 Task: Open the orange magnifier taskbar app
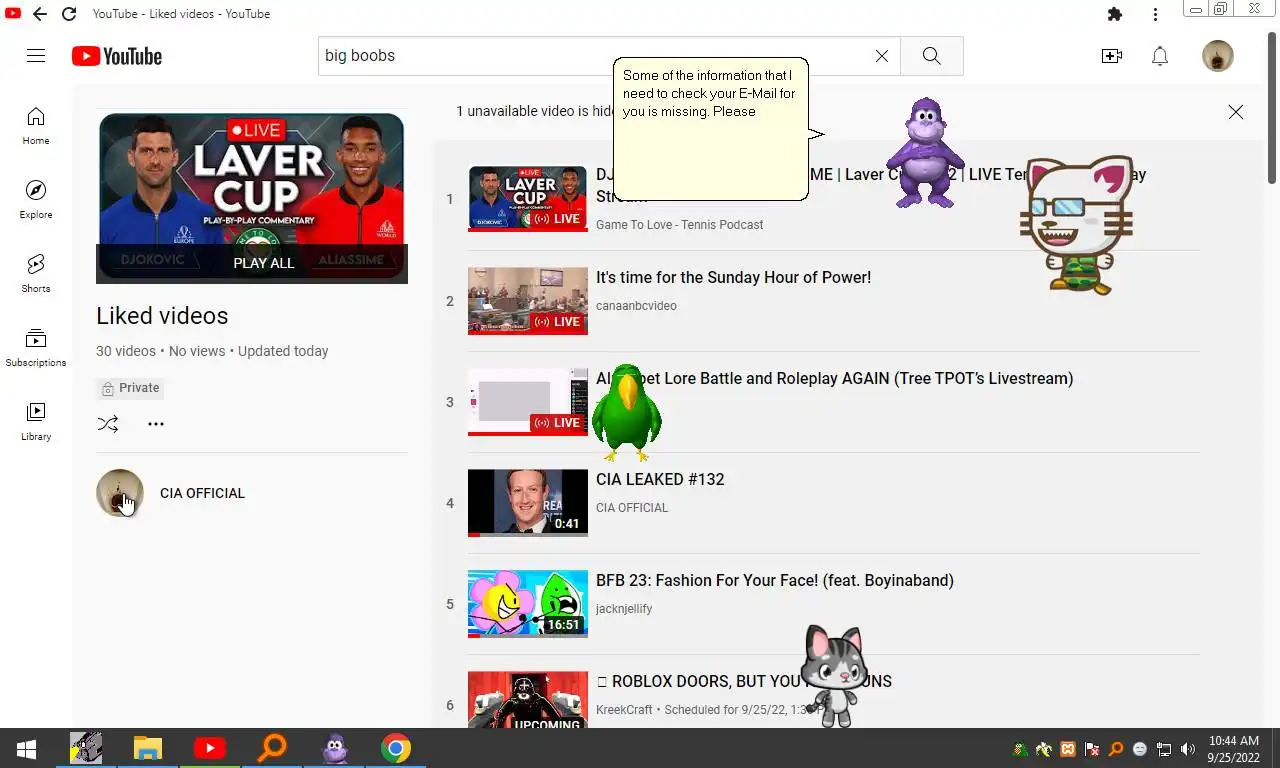tap(272, 748)
